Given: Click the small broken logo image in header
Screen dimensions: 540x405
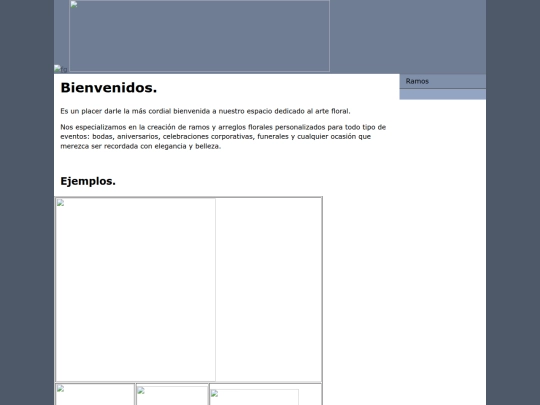Looking at the screenshot, I should tap(61, 69).
